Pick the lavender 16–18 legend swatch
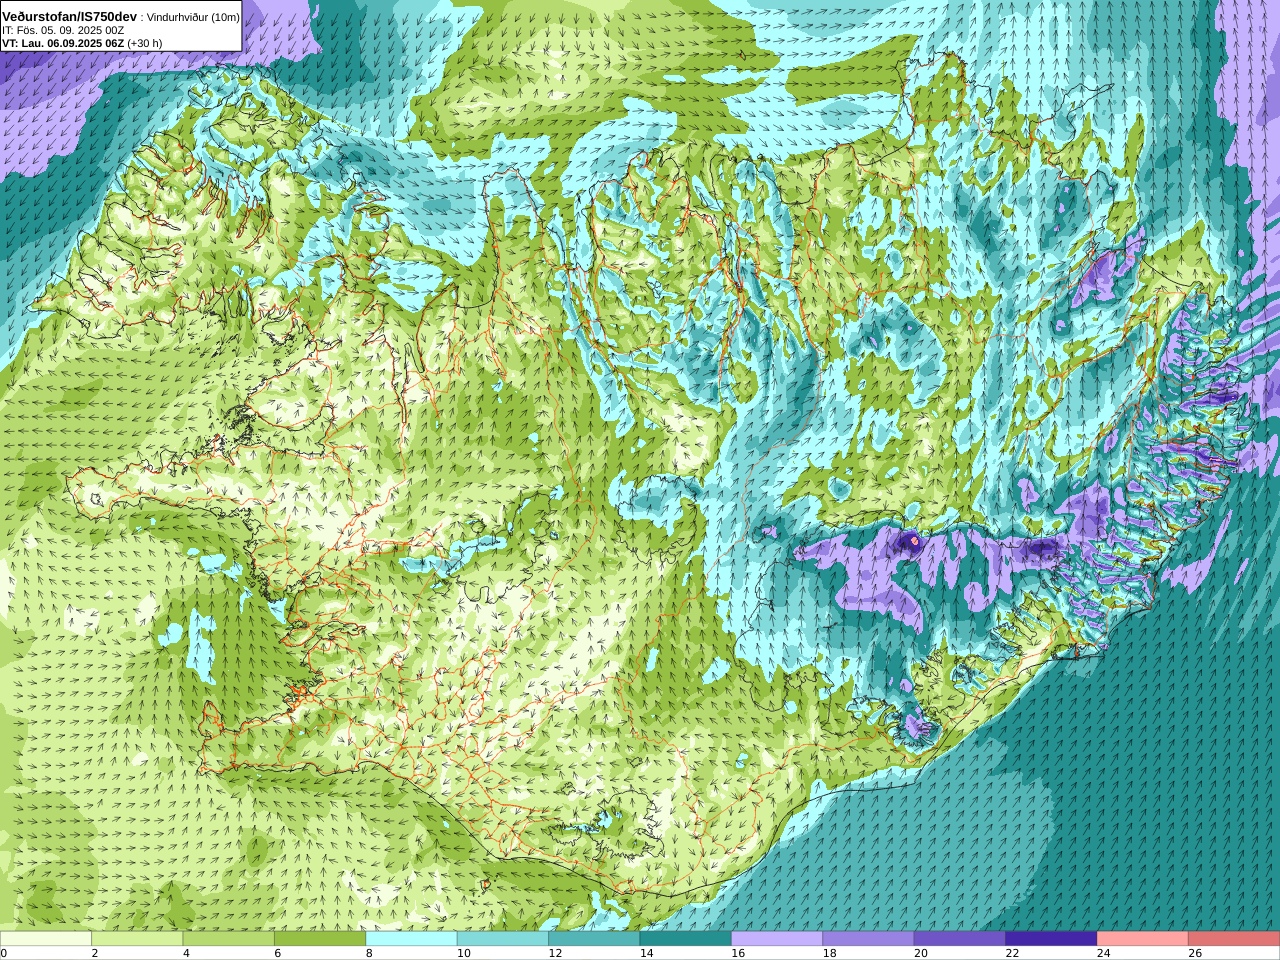The width and height of the screenshot is (1280, 960). pyautogui.click(x=777, y=939)
